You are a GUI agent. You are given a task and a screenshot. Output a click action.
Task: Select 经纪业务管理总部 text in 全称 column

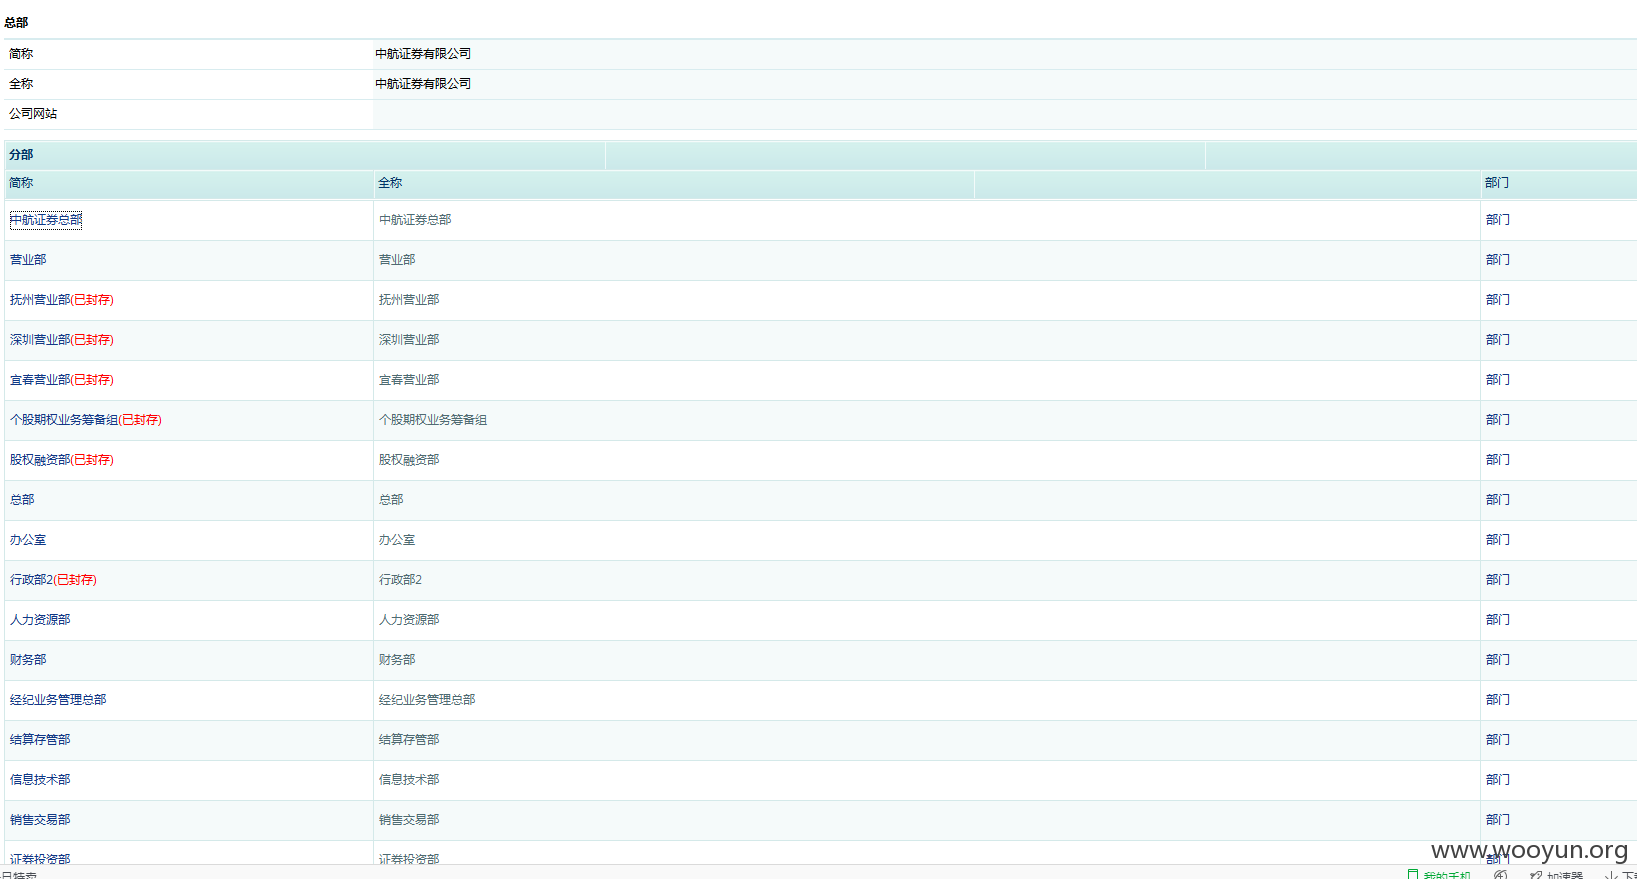tap(427, 700)
